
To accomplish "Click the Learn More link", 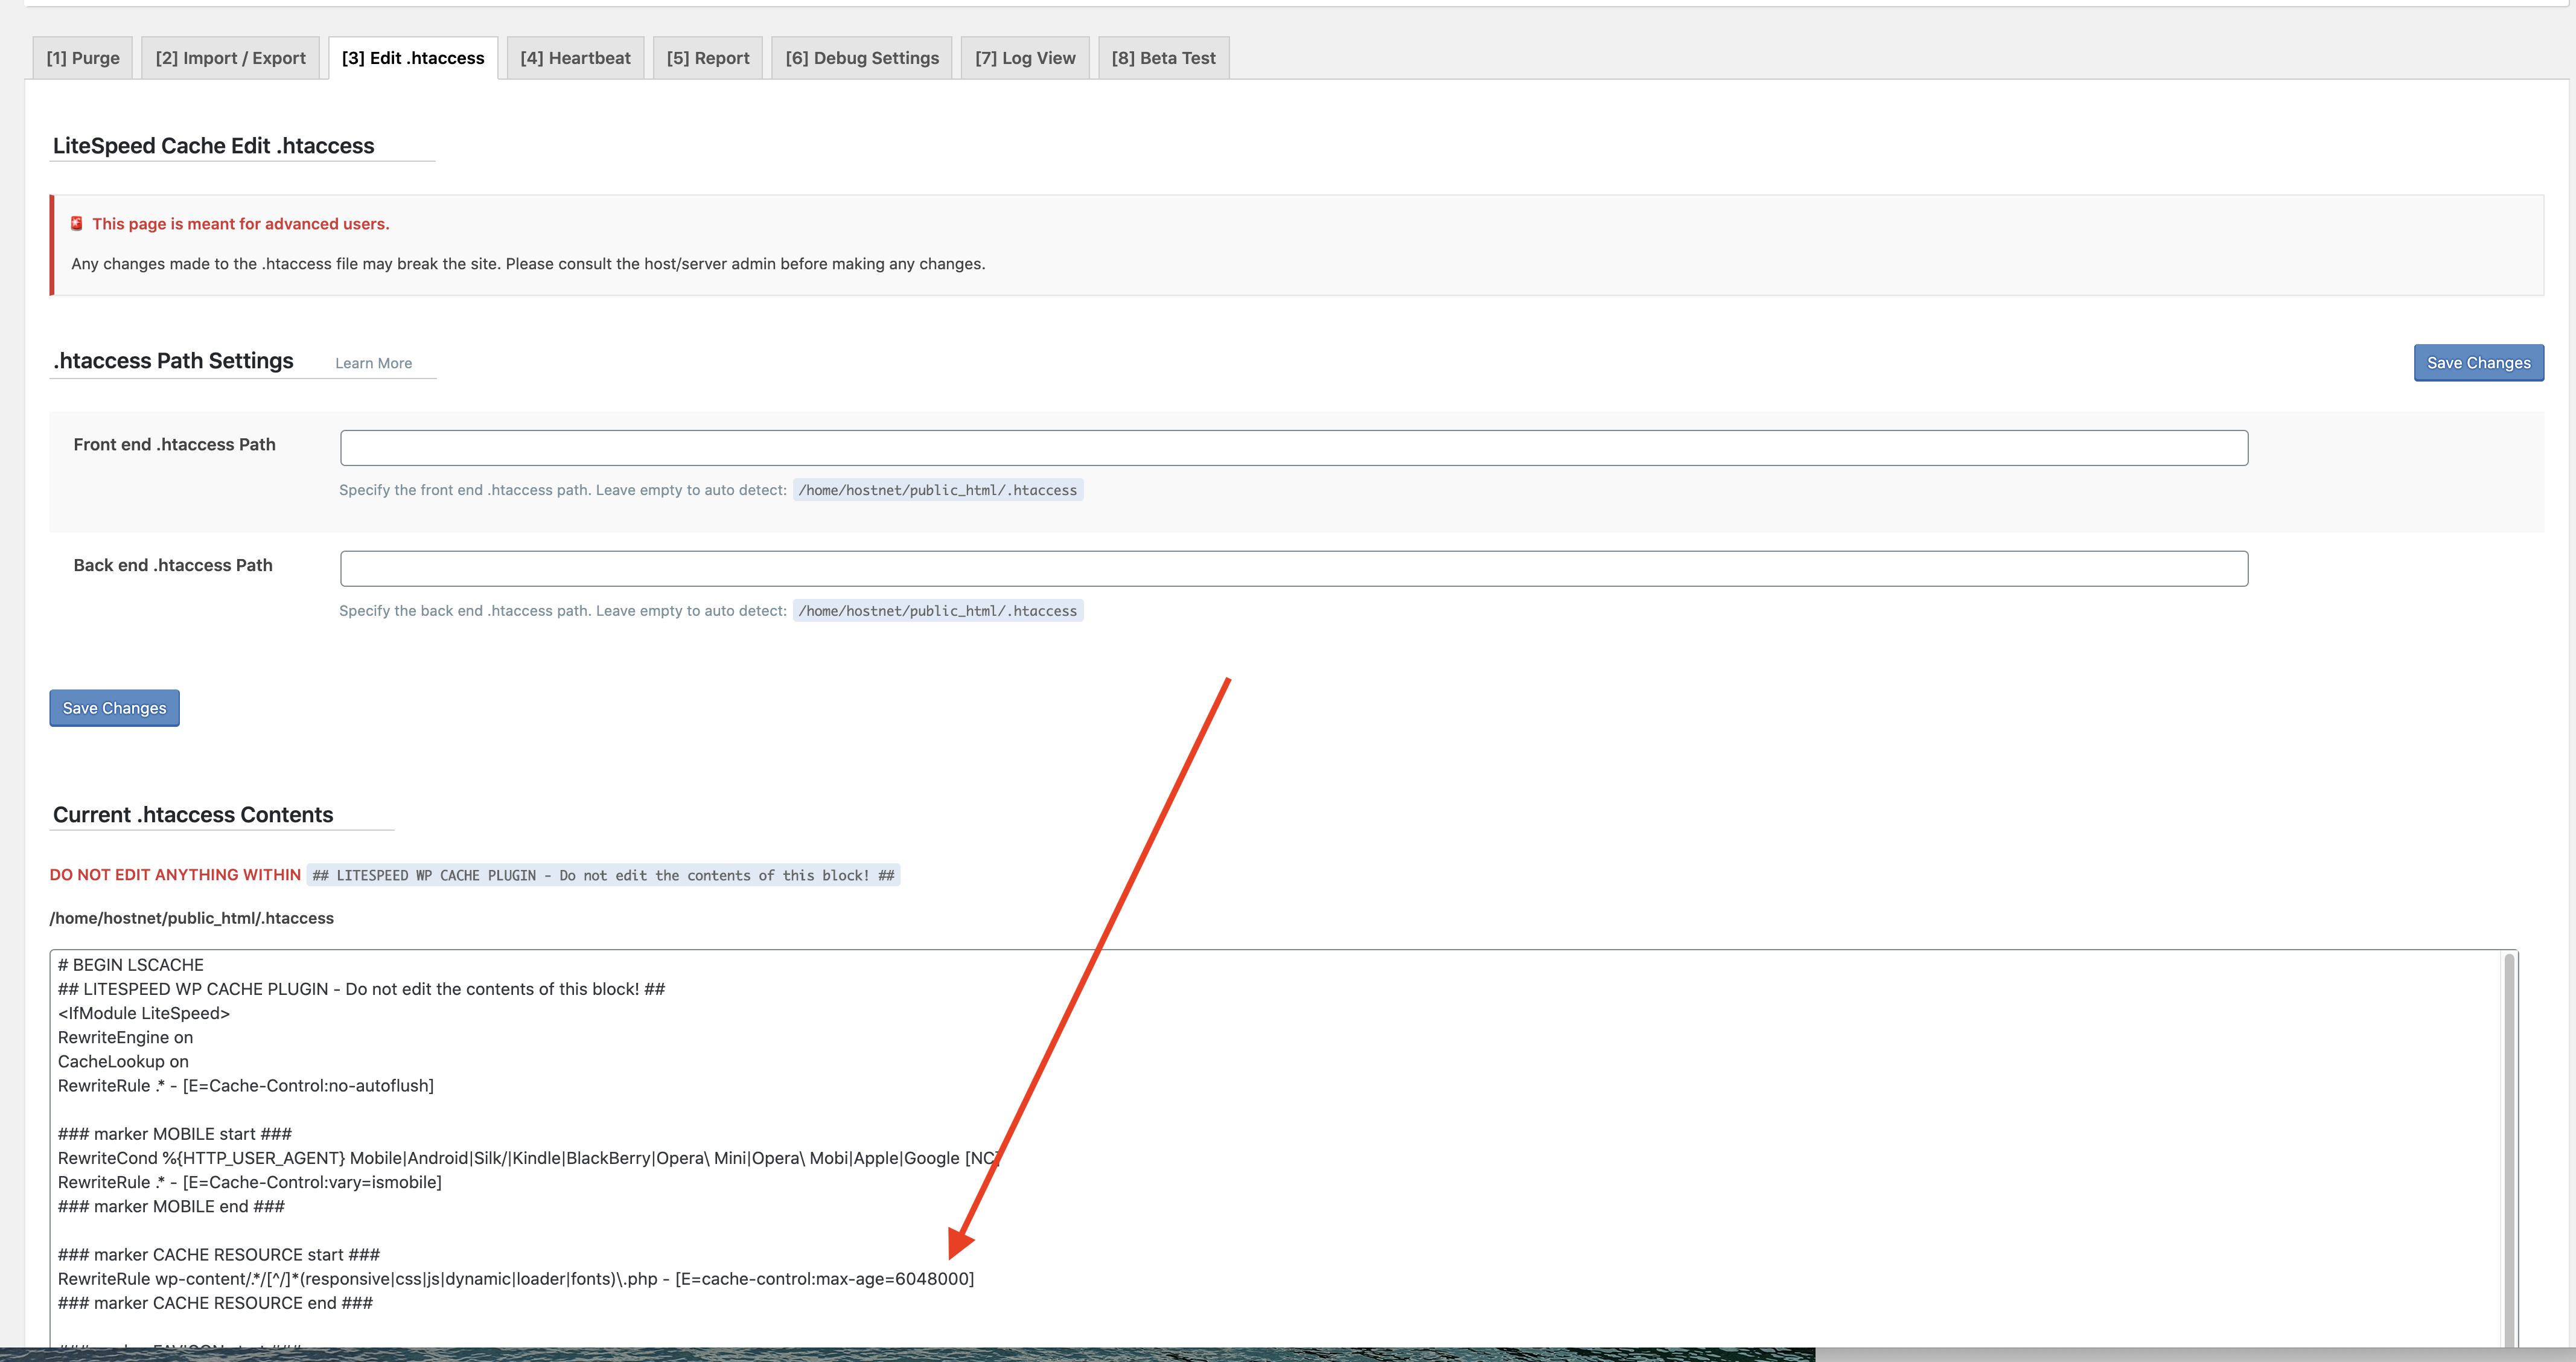I will point(373,363).
